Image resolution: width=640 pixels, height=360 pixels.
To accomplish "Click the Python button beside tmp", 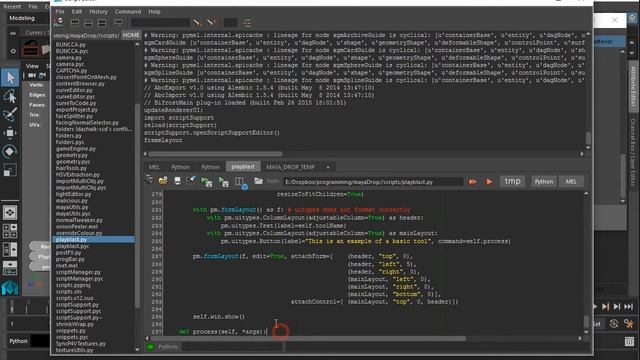I will point(544,182).
